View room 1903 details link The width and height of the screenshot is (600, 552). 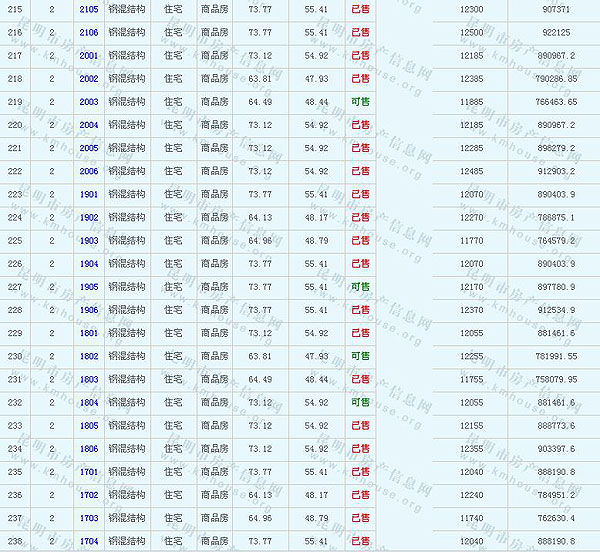[88, 241]
